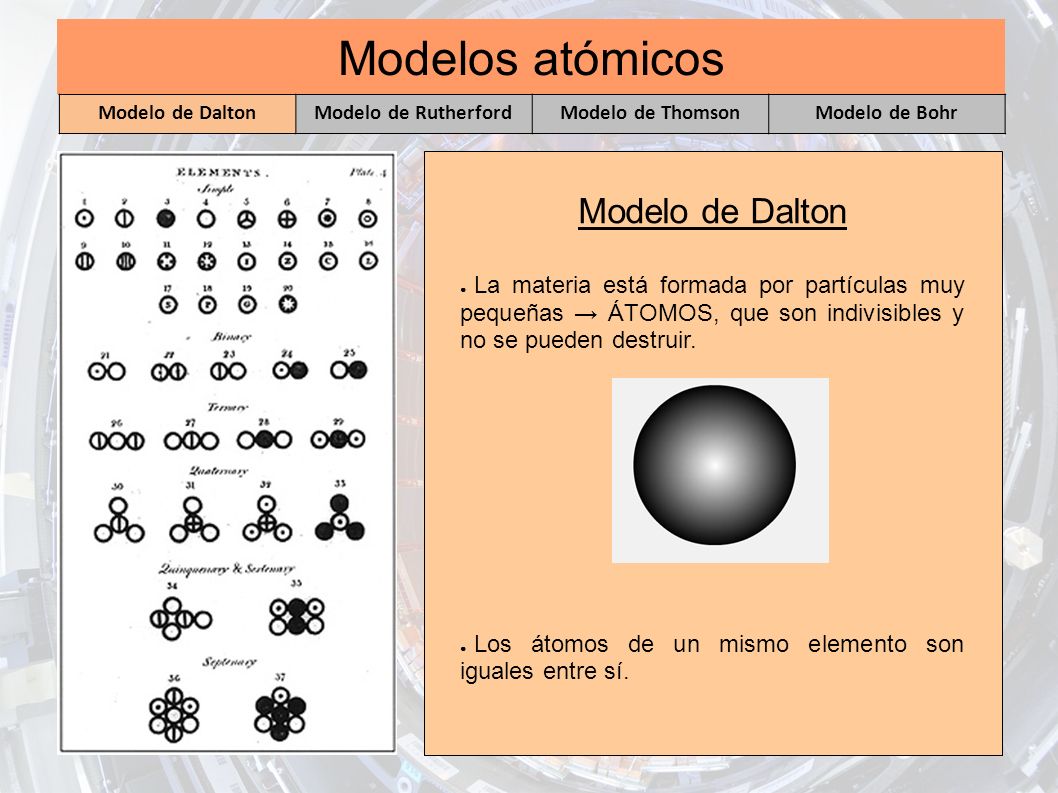
Task: Click ternary compound symbol number 28
Action: 264,440
